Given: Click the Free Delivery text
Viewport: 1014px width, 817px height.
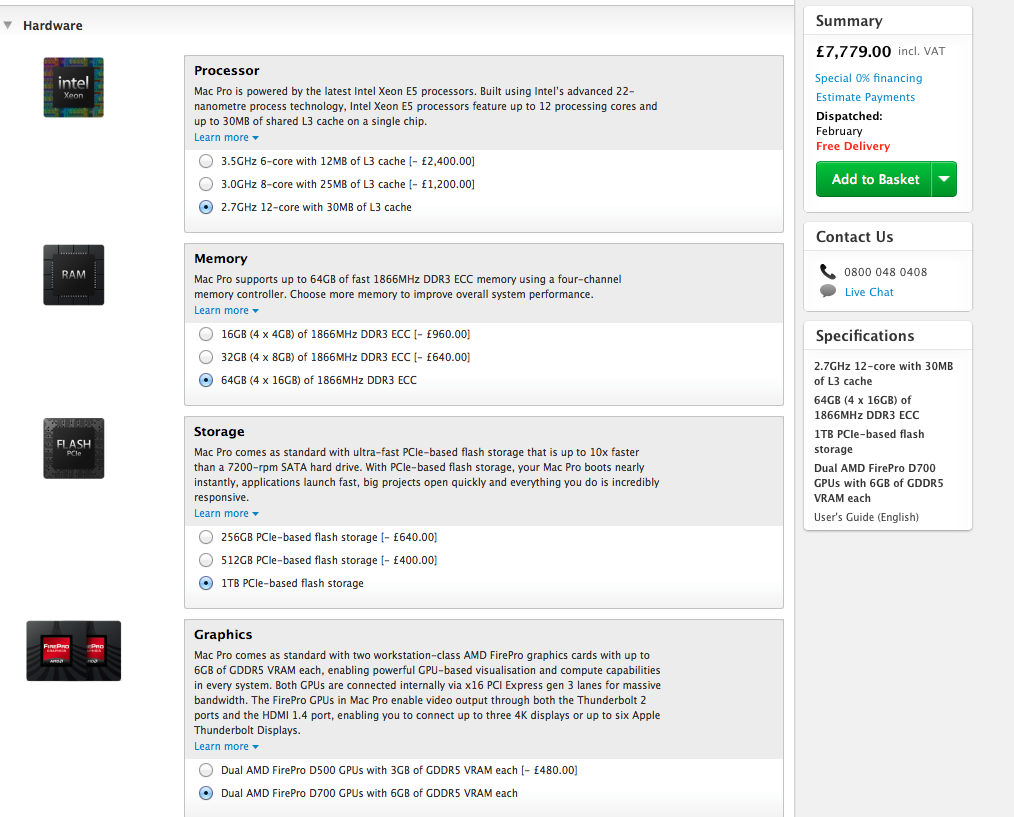Looking at the screenshot, I should tap(853, 146).
